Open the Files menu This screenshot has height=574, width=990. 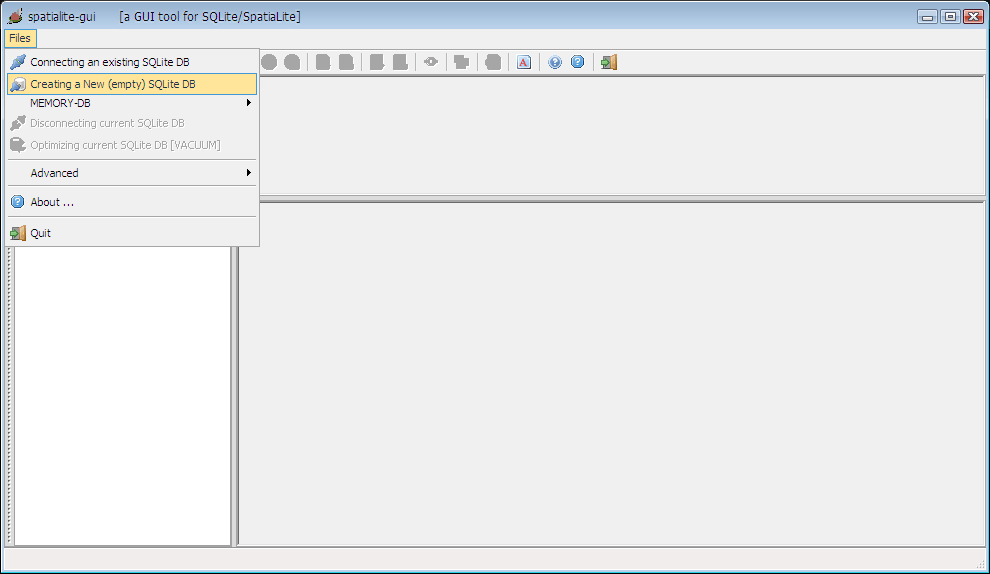(x=20, y=39)
